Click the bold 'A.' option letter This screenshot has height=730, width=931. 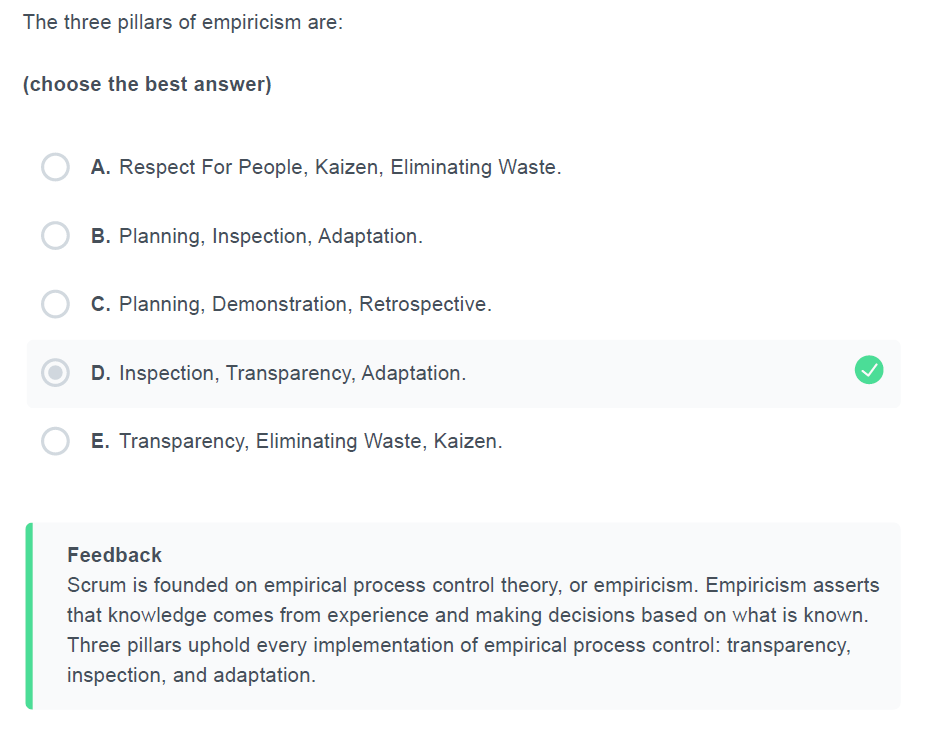pos(100,168)
